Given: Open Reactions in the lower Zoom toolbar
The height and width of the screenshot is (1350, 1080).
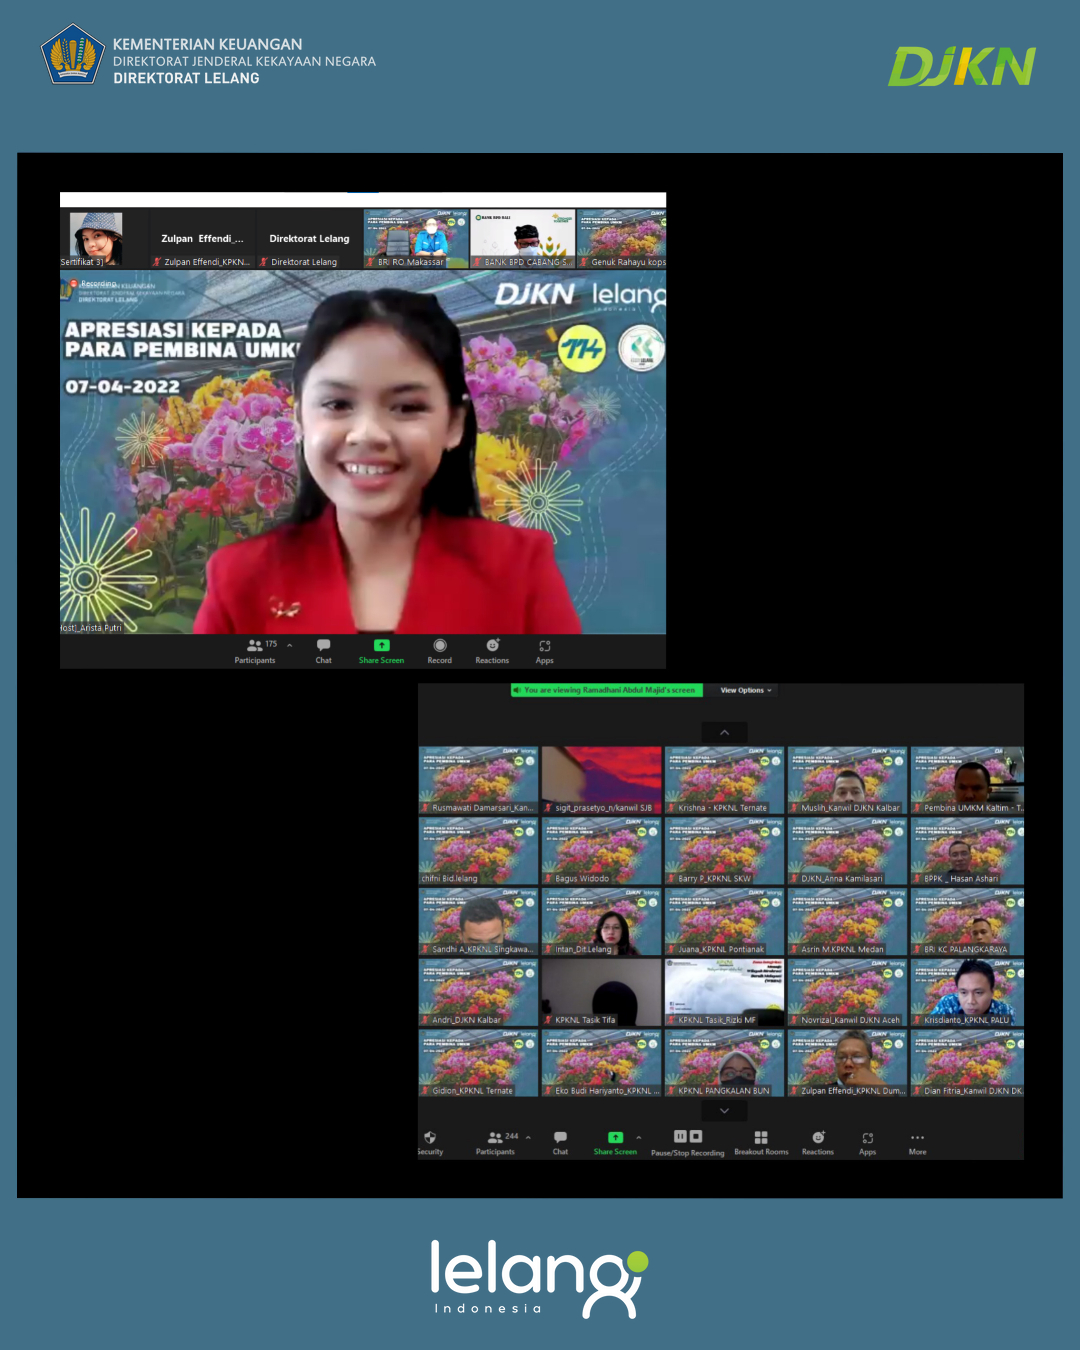Looking at the screenshot, I should click(818, 1141).
